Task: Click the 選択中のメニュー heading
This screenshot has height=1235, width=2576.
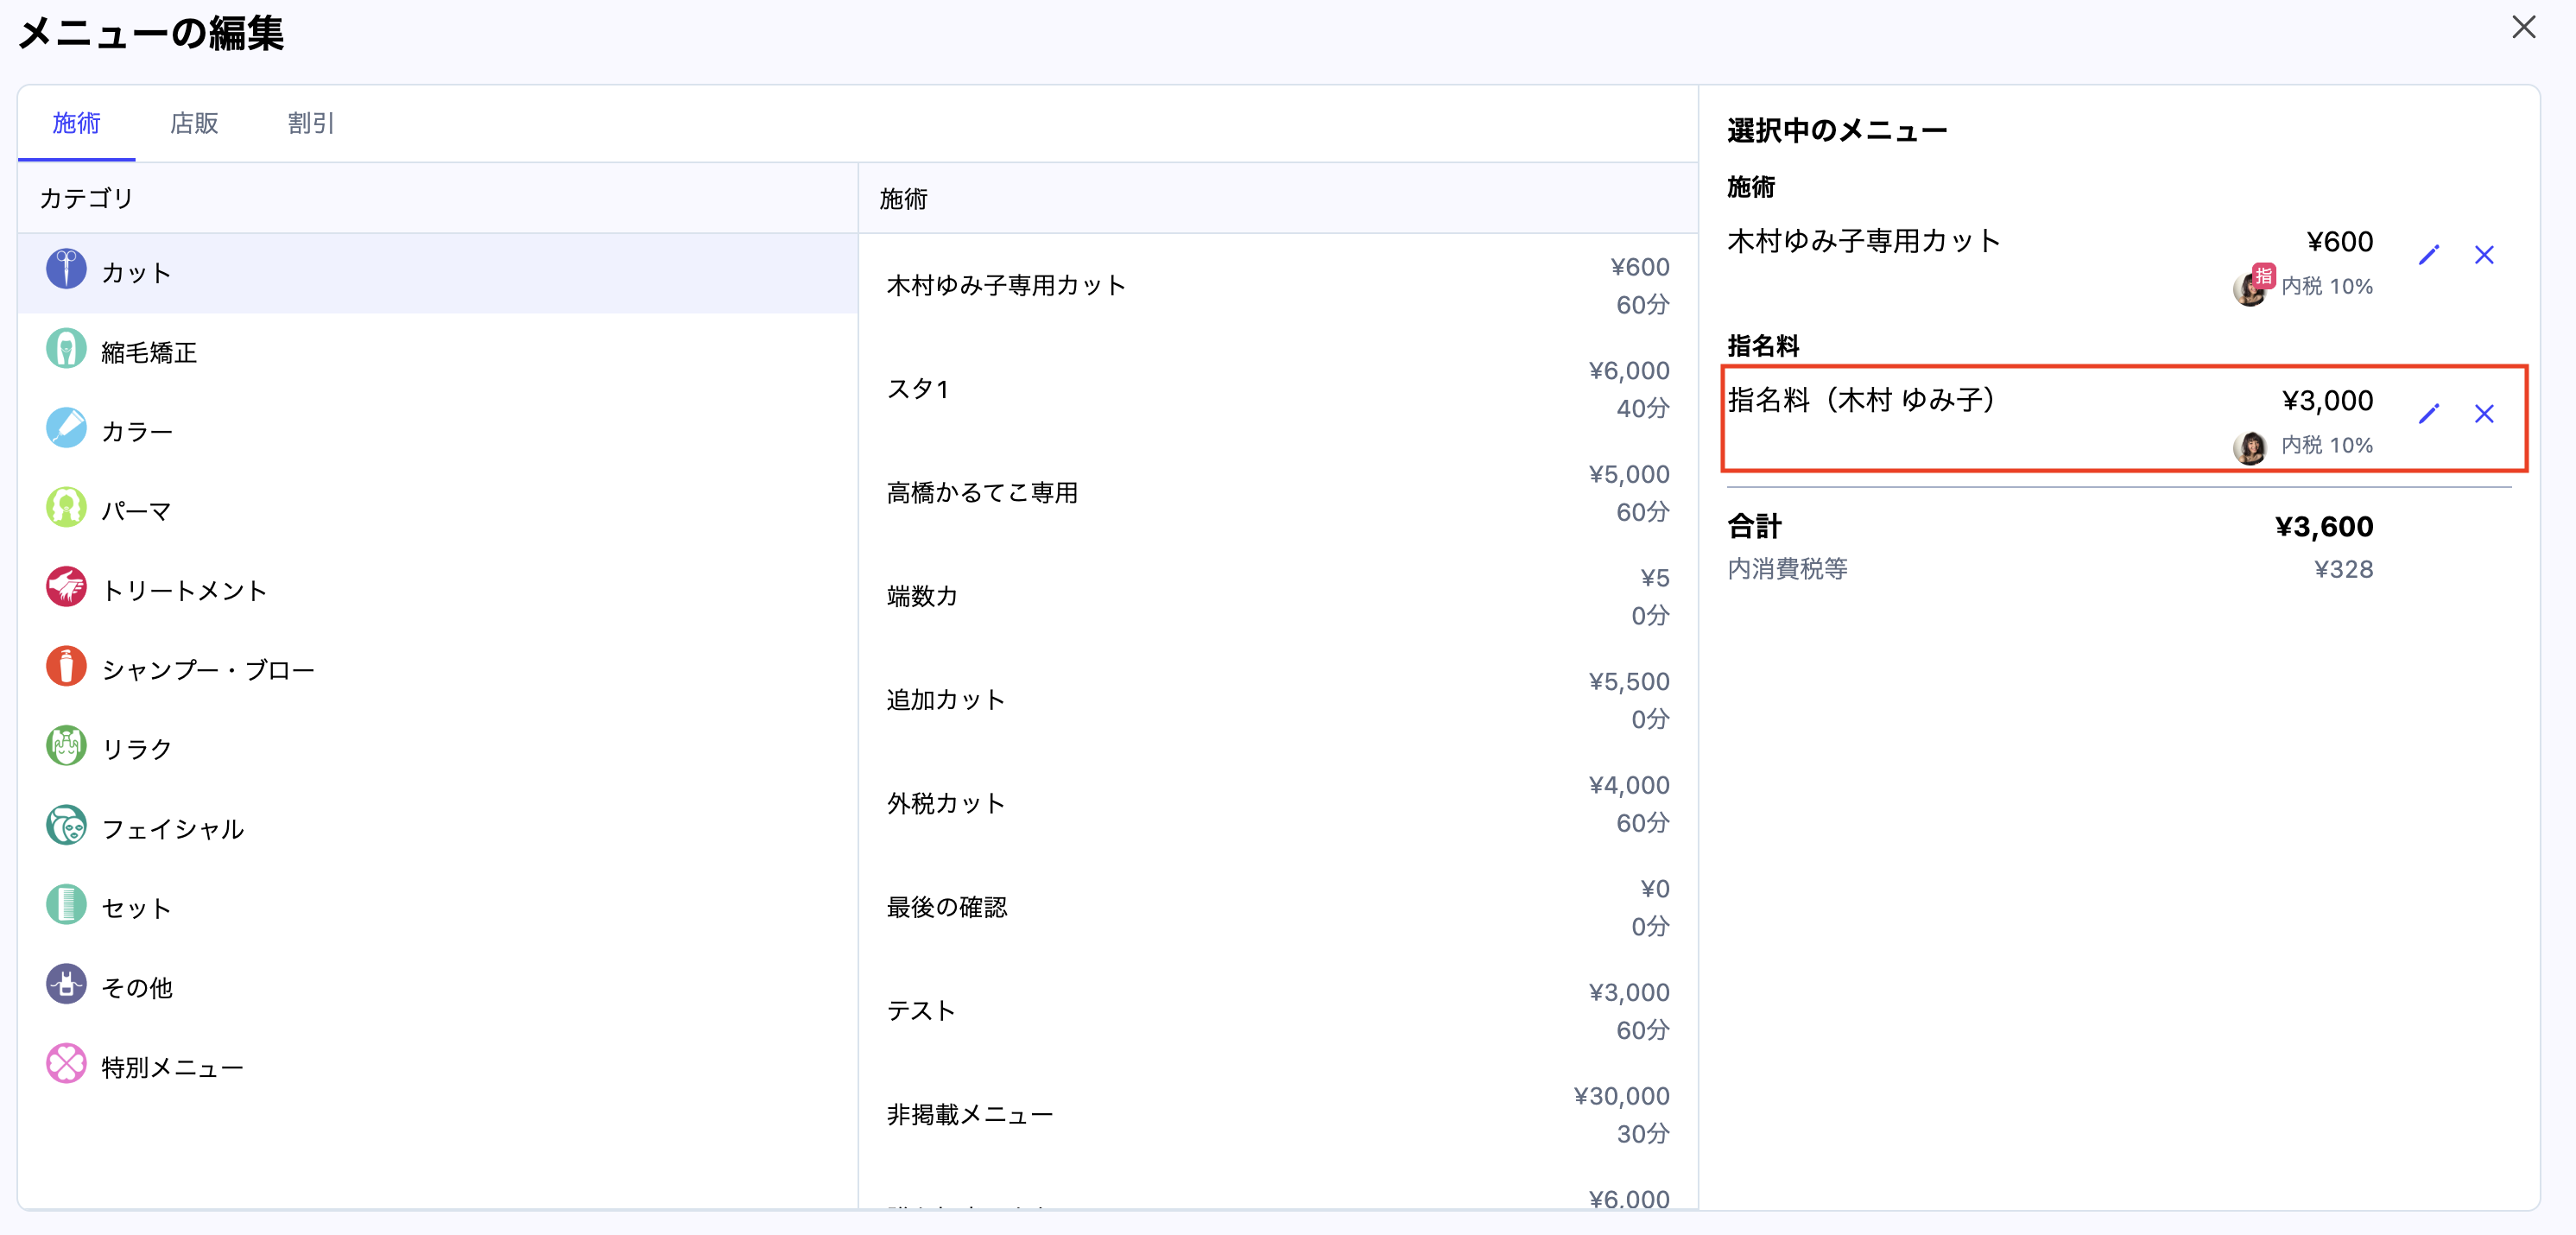Action: point(1836,131)
